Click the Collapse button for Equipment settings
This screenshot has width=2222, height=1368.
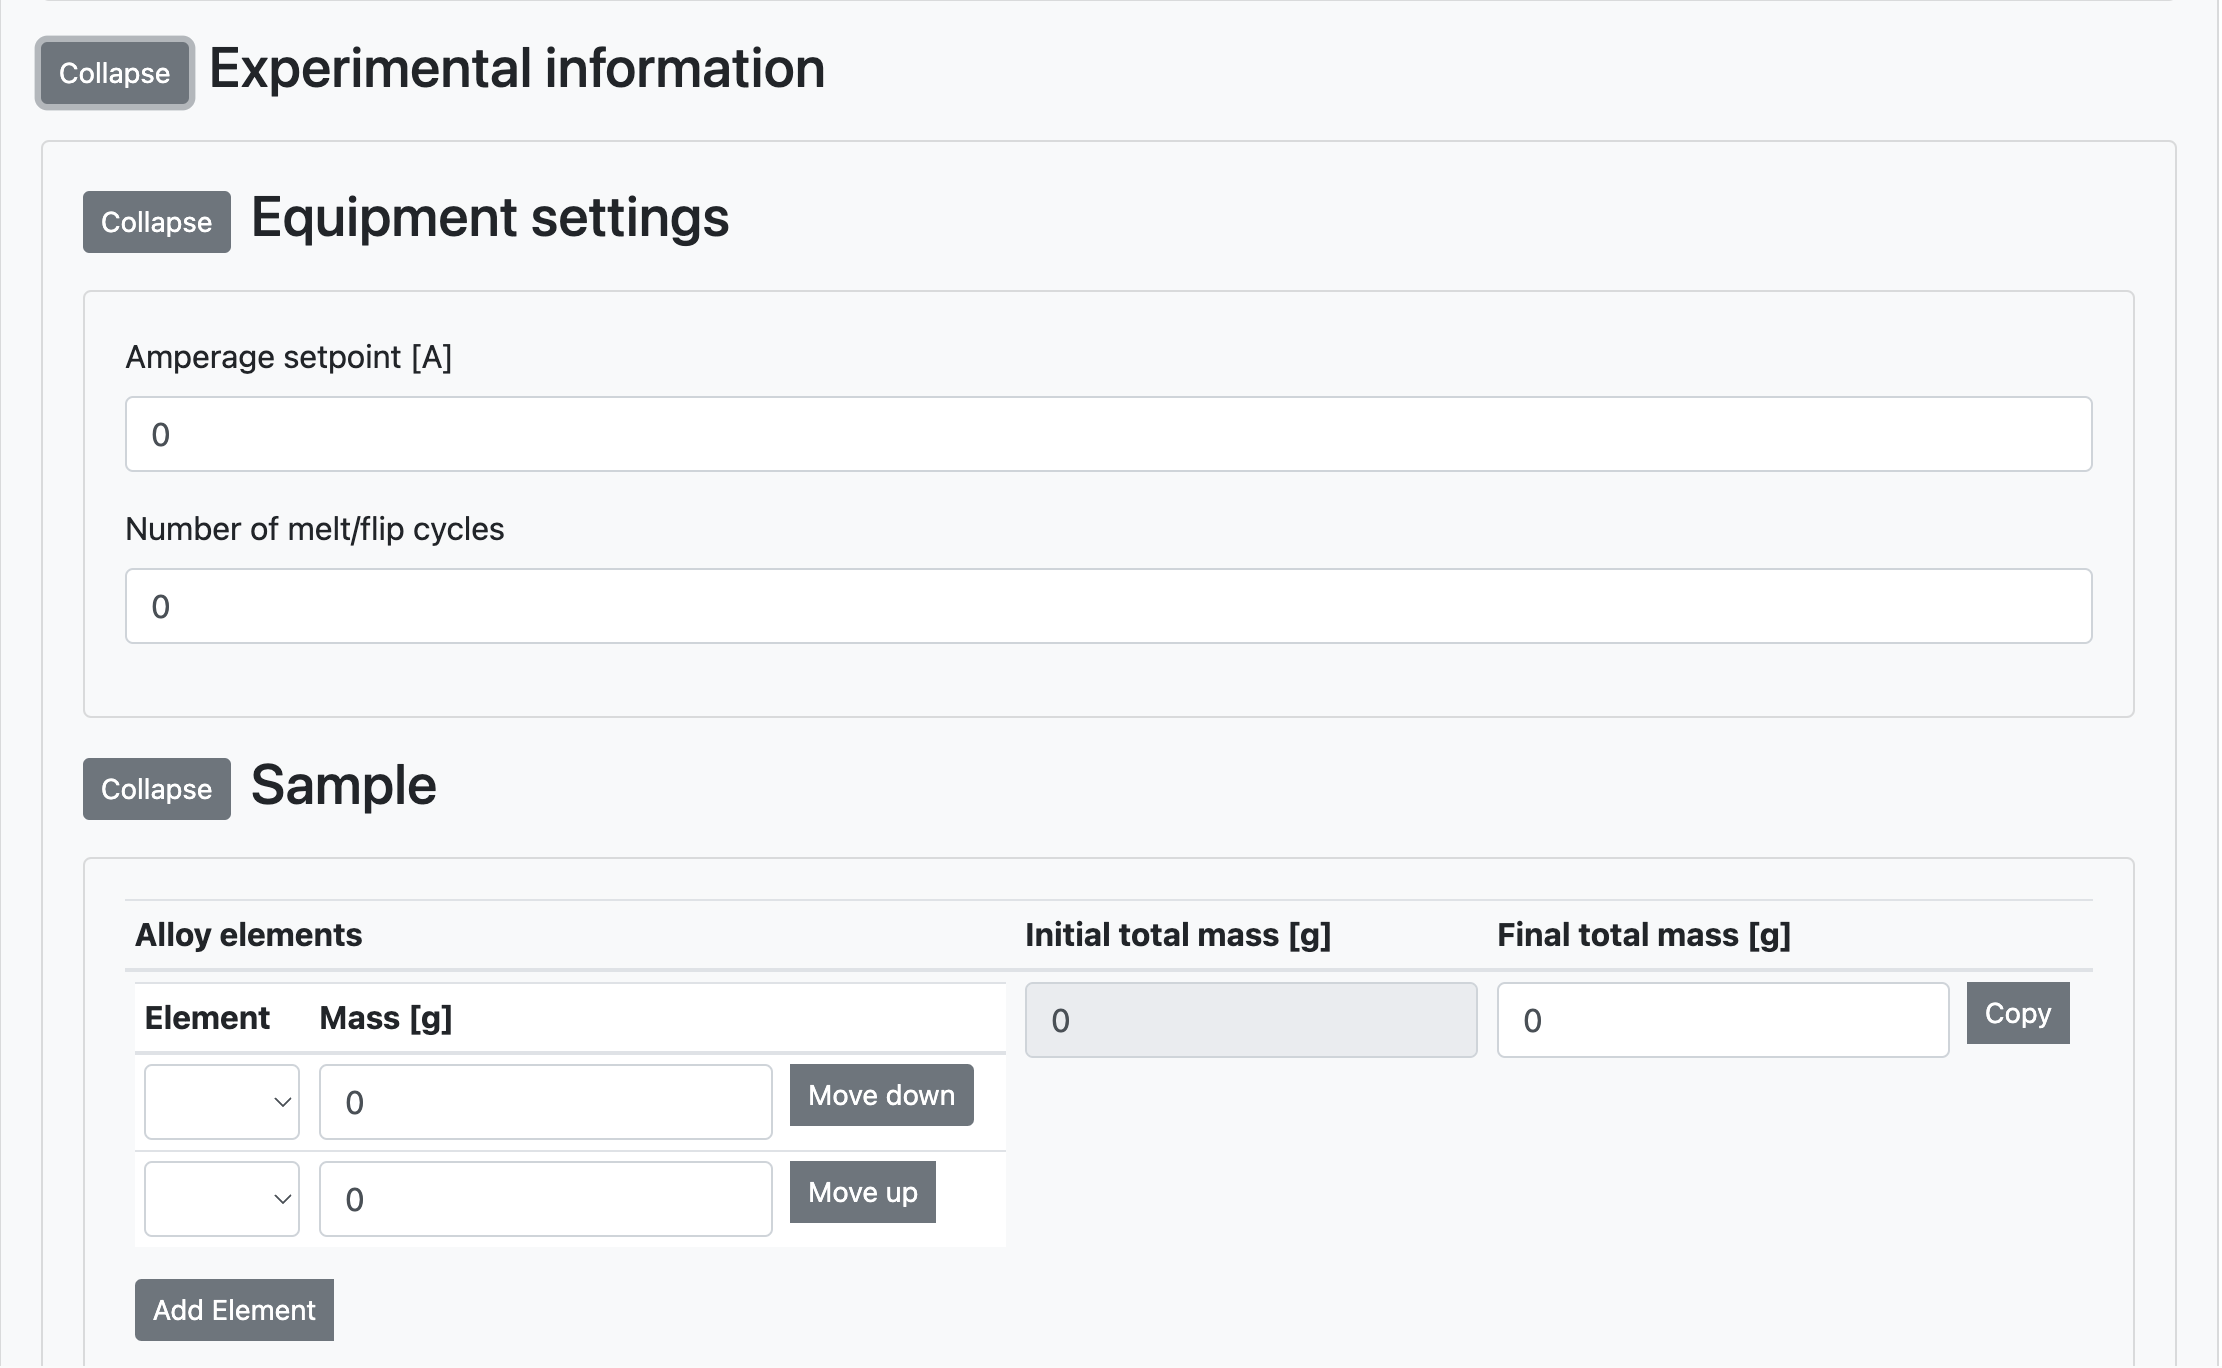click(x=154, y=221)
